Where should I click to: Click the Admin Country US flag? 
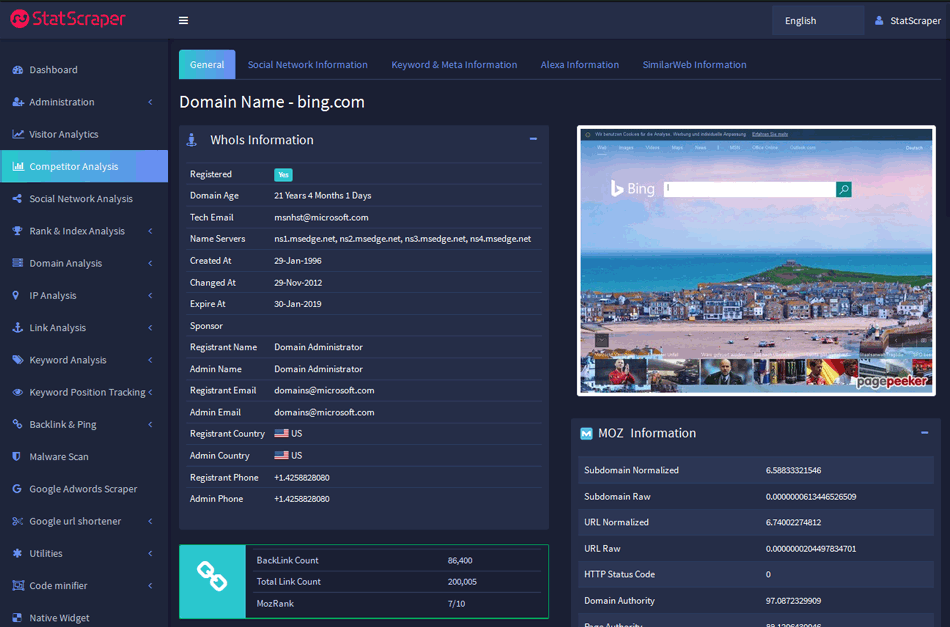click(x=281, y=456)
